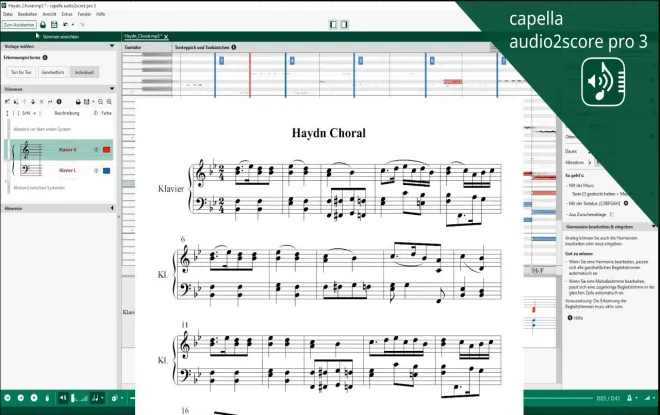Click the Farbe column header
The width and height of the screenshot is (660, 415).
106,113
